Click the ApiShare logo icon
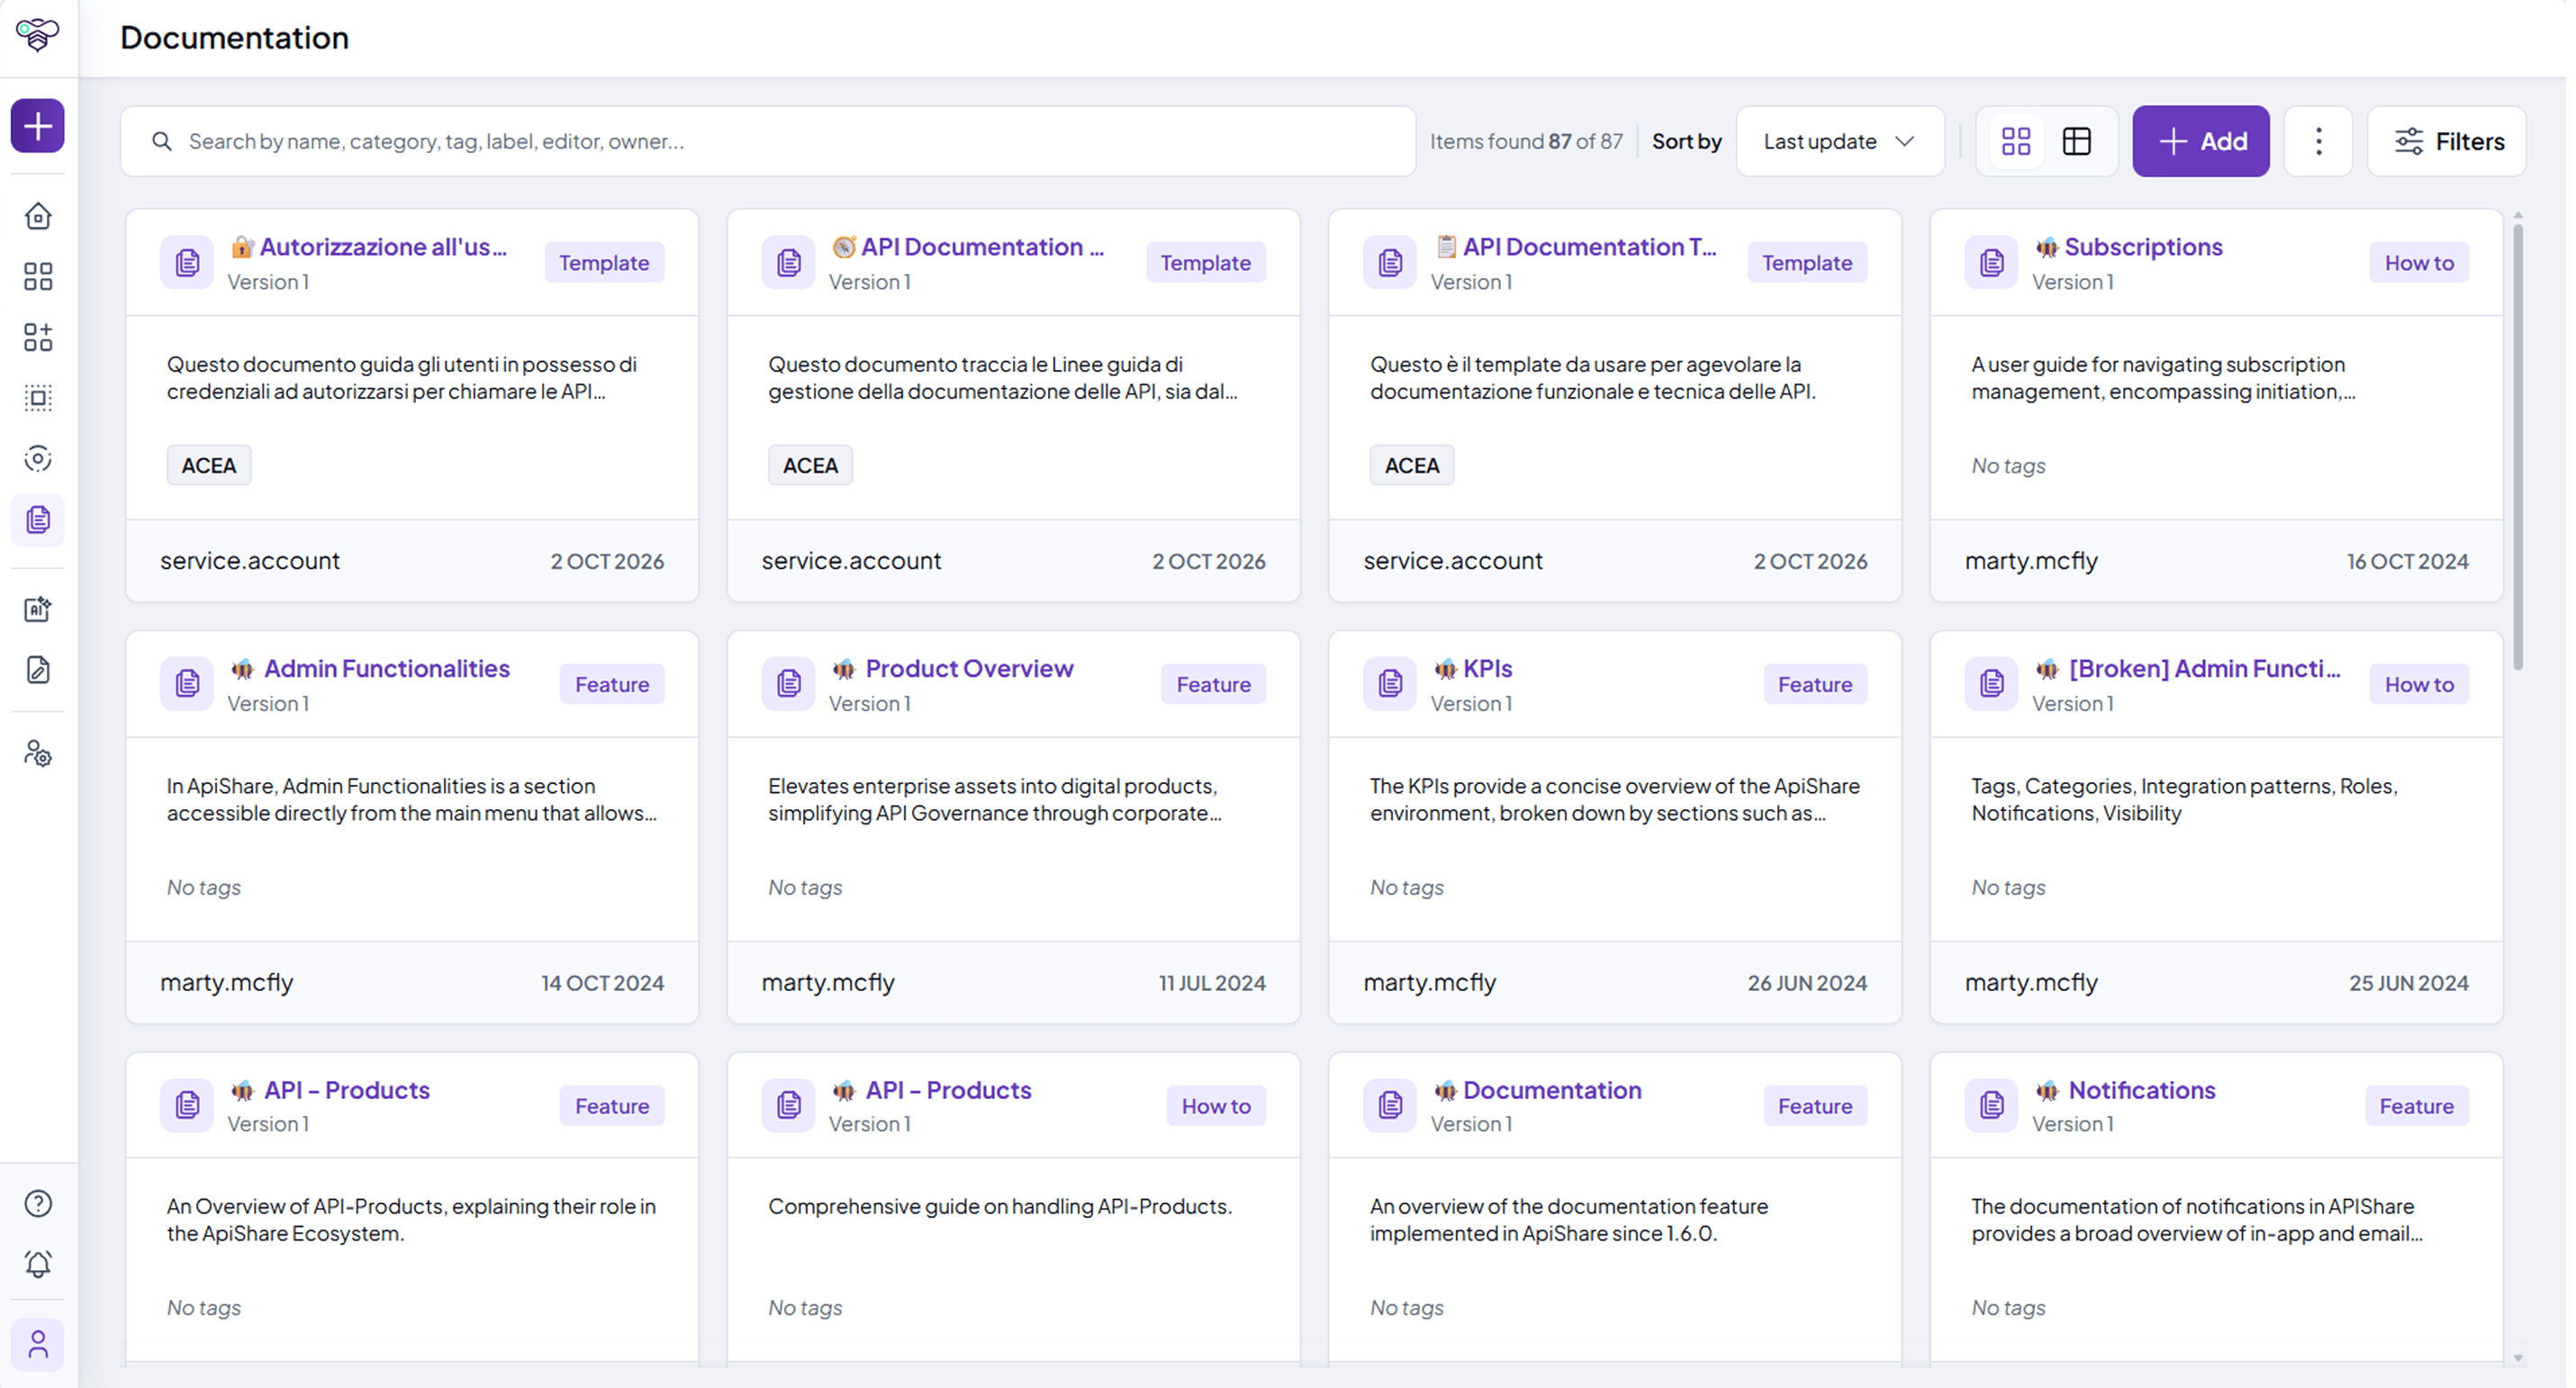The height and width of the screenshot is (1388, 2576). click(38, 36)
